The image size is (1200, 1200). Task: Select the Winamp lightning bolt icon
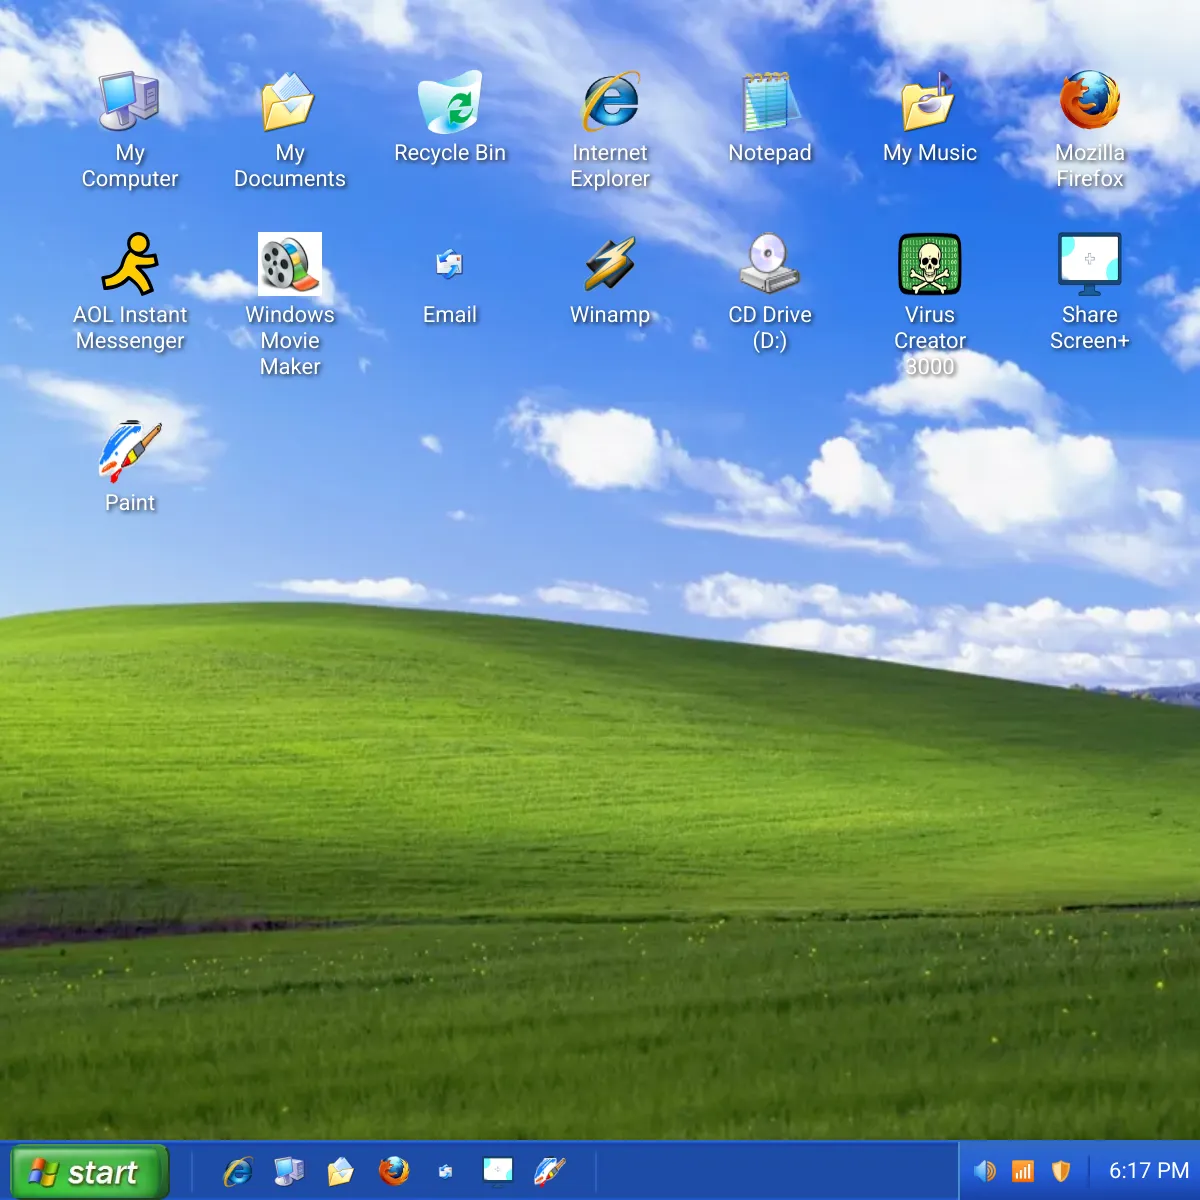[x=610, y=264]
